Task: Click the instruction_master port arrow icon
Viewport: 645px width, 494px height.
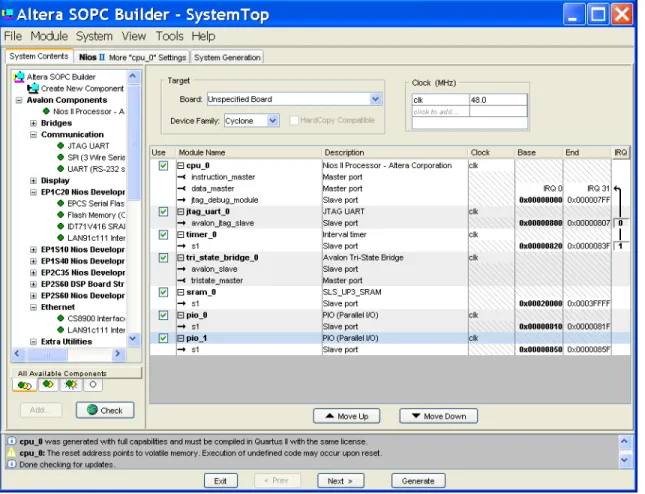Action: click(181, 177)
